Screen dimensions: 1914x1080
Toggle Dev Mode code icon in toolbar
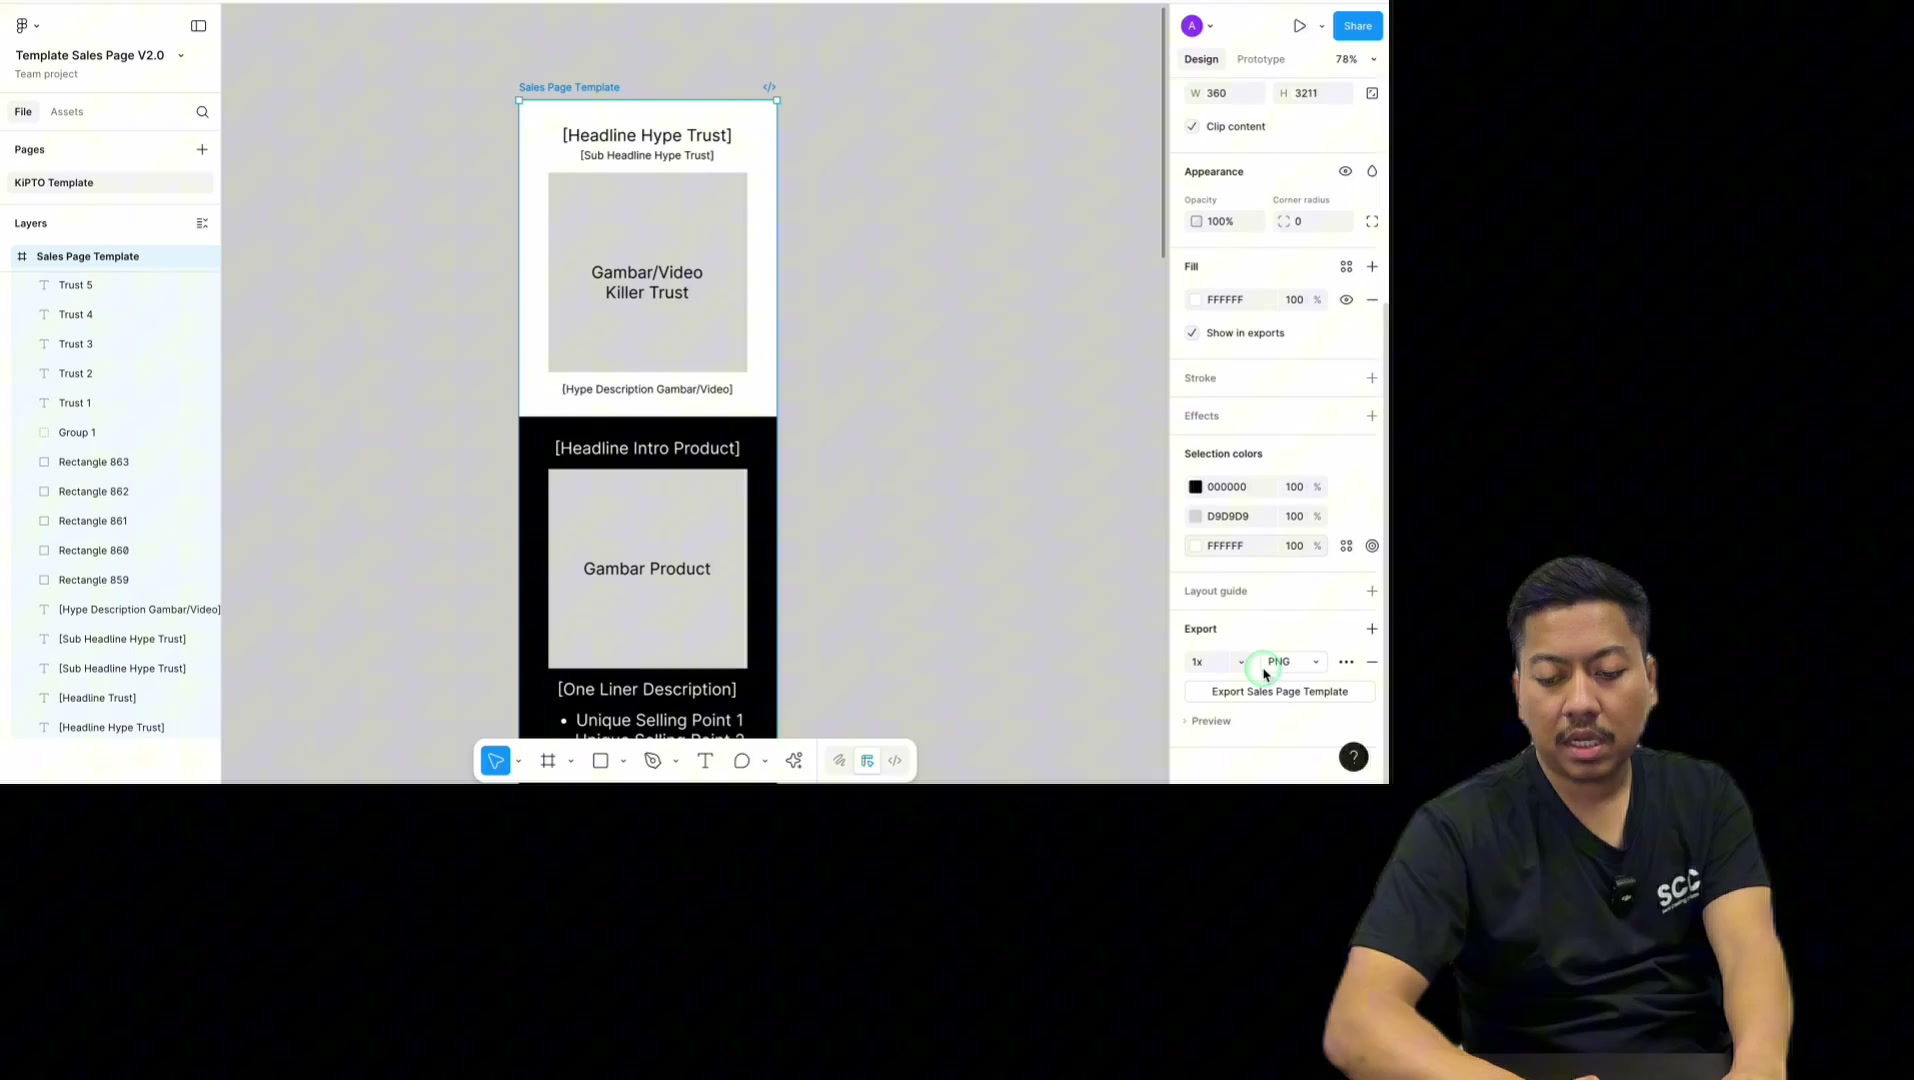(x=895, y=761)
